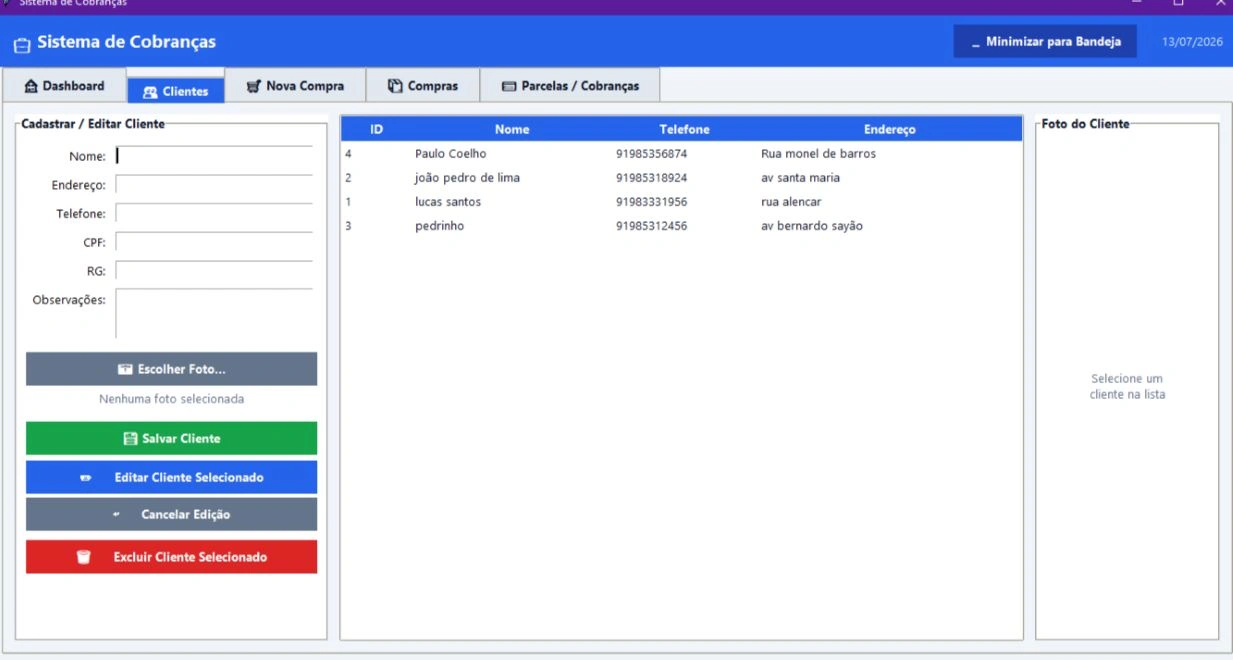This screenshot has width=1233, height=660.
Task: Click the trash can icon on Excluir Cliente
Action: coord(84,557)
